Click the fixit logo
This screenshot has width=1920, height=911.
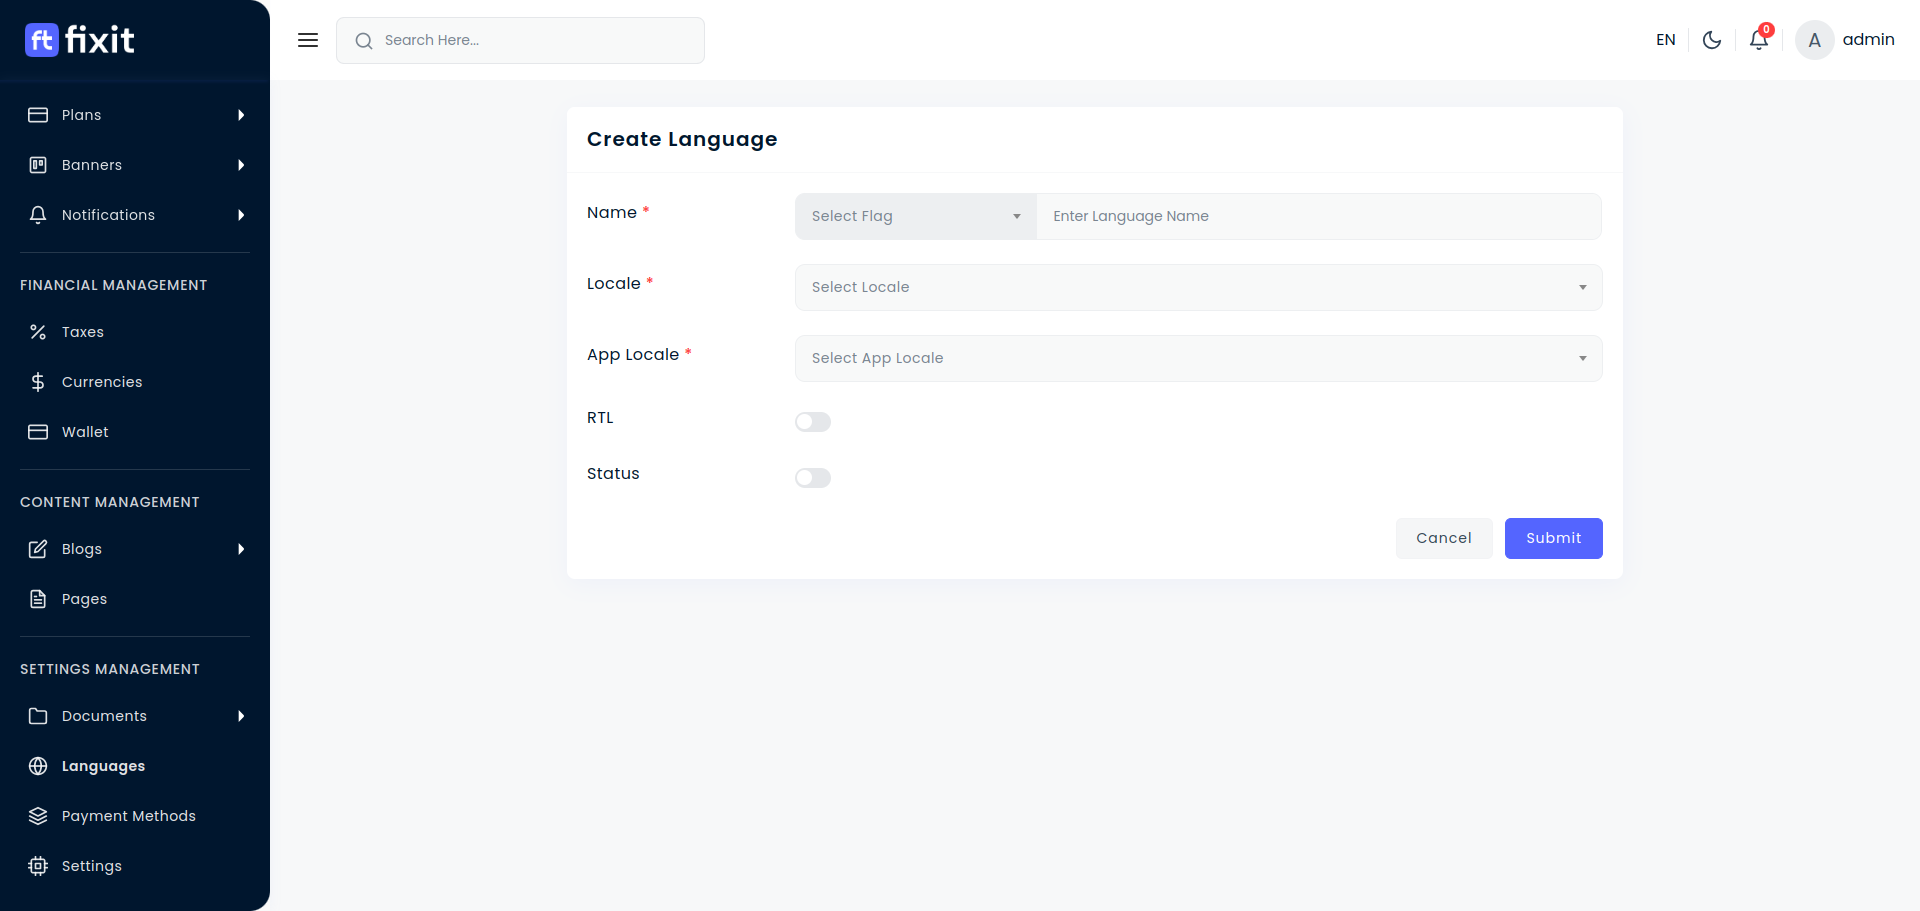click(x=80, y=40)
